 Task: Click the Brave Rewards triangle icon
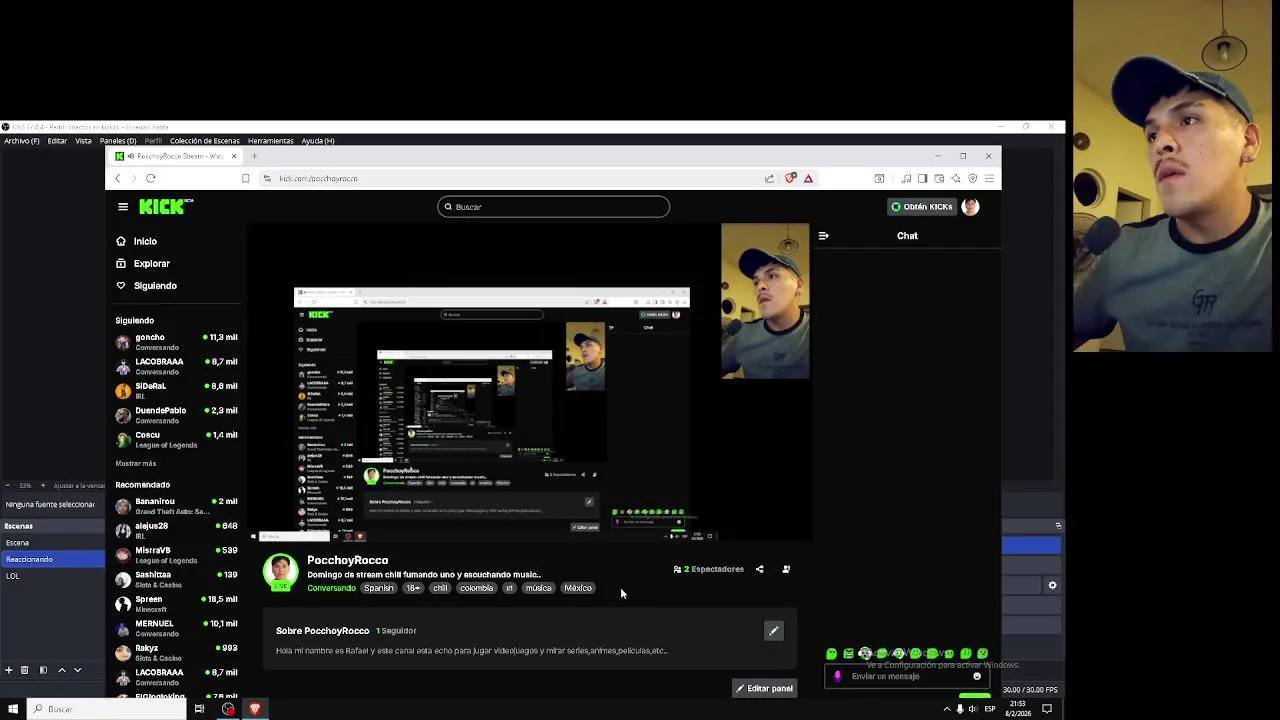coord(808,178)
